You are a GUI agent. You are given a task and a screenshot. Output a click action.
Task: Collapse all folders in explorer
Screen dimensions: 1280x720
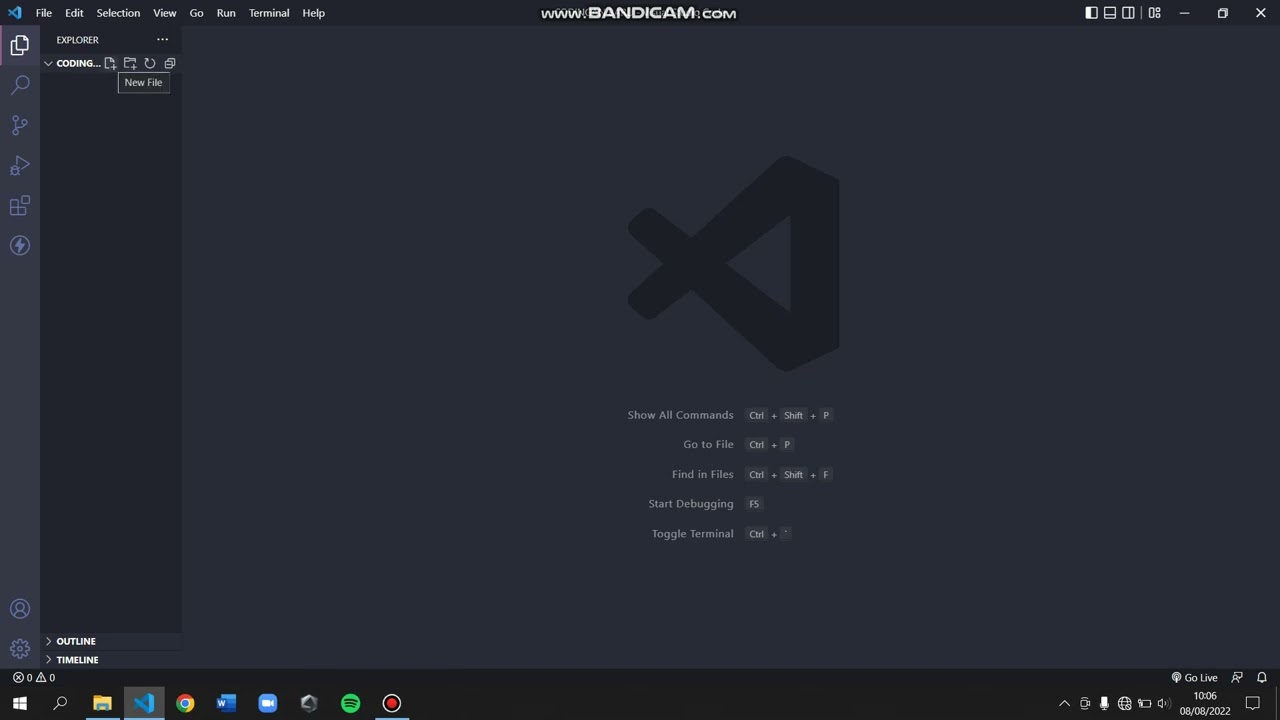point(170,63)
